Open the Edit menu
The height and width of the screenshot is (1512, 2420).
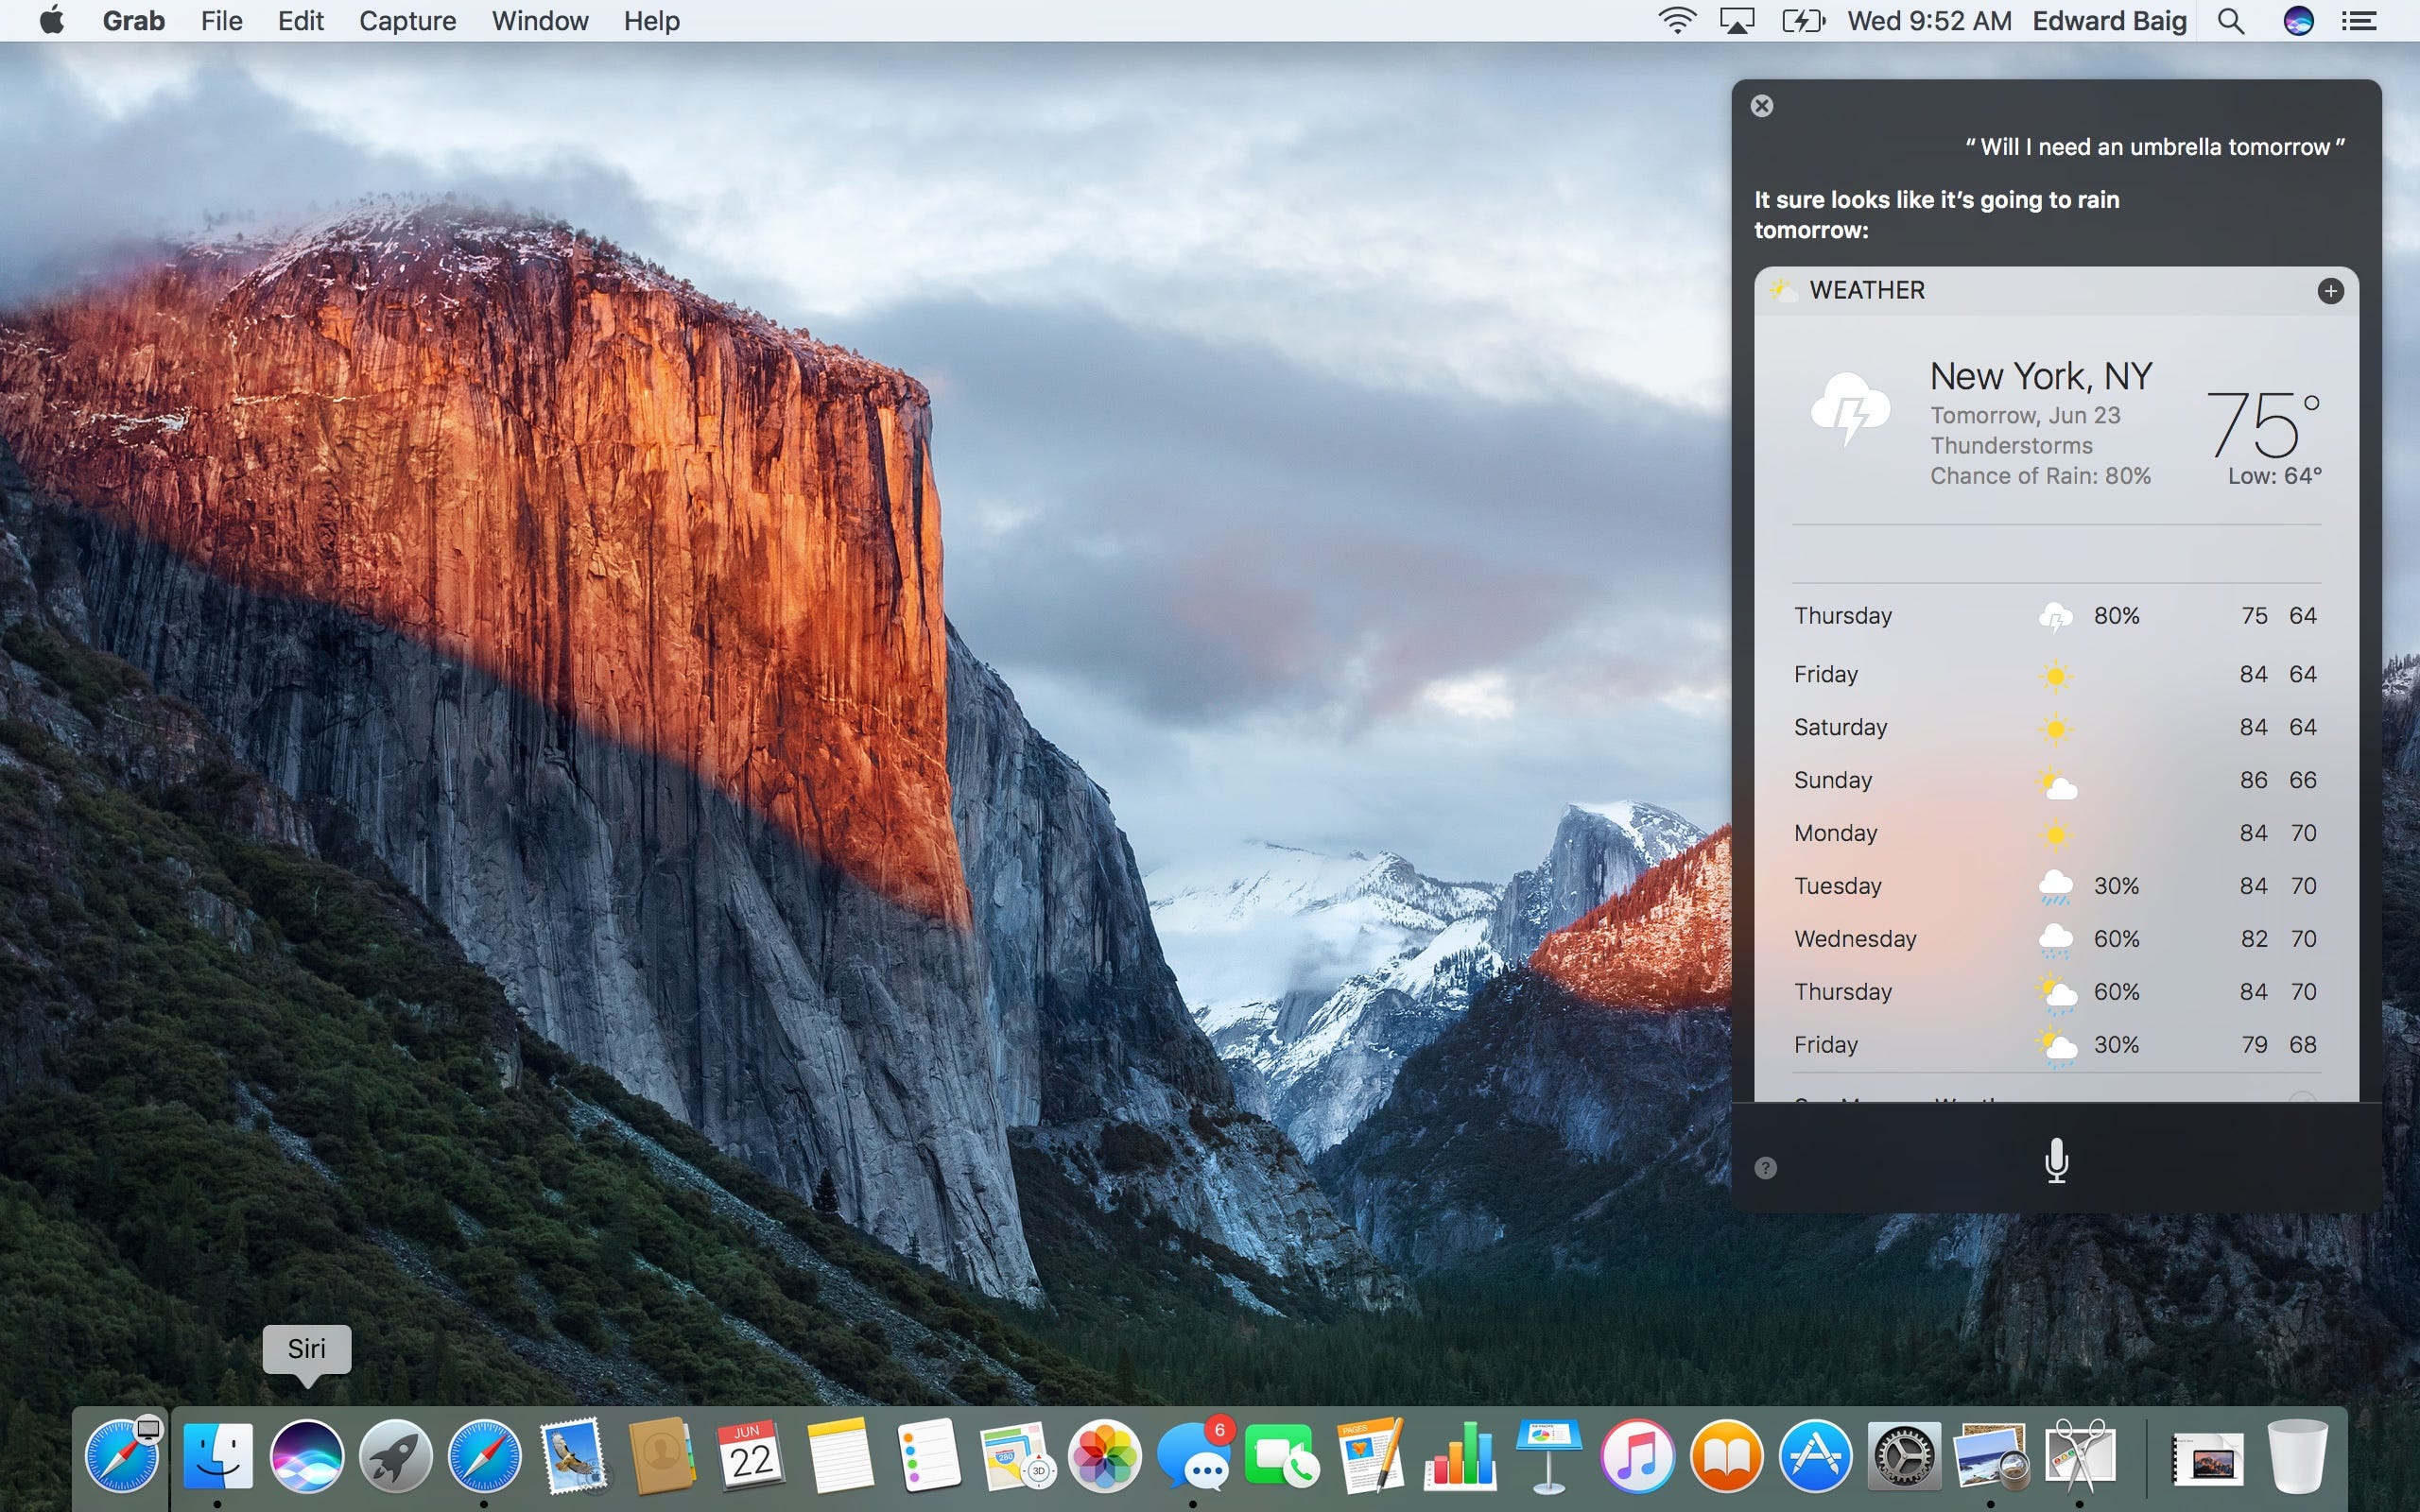(x=300, y=21)
